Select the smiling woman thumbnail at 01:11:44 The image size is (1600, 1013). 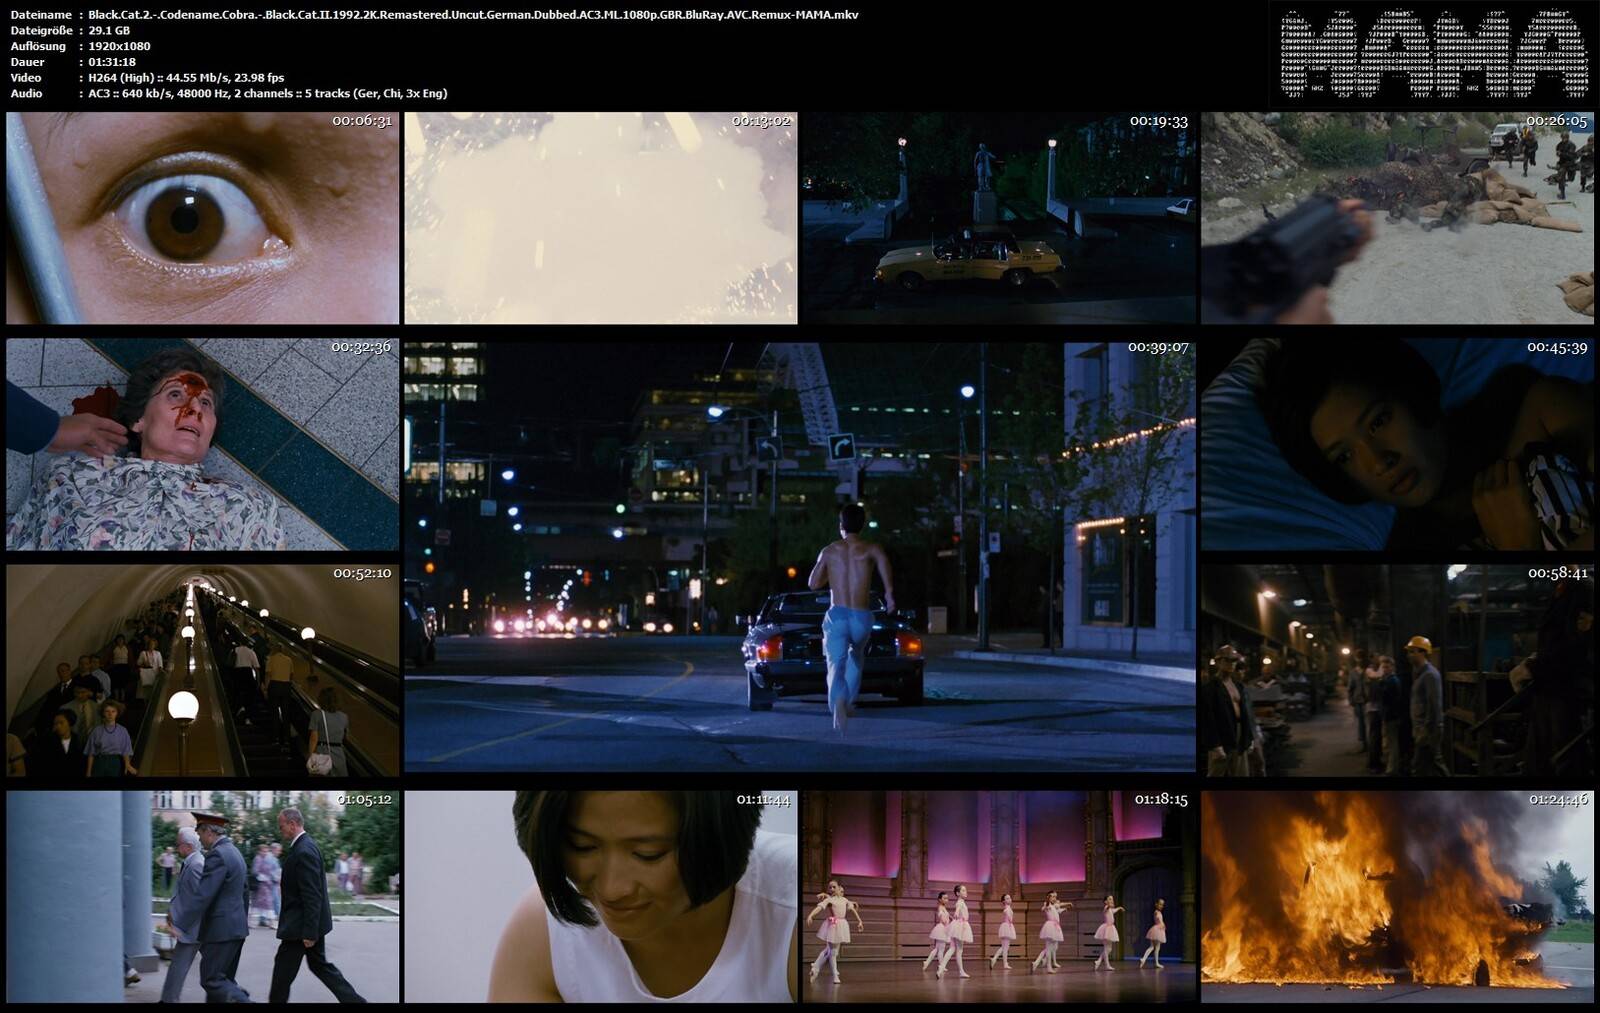coord(601,897)
